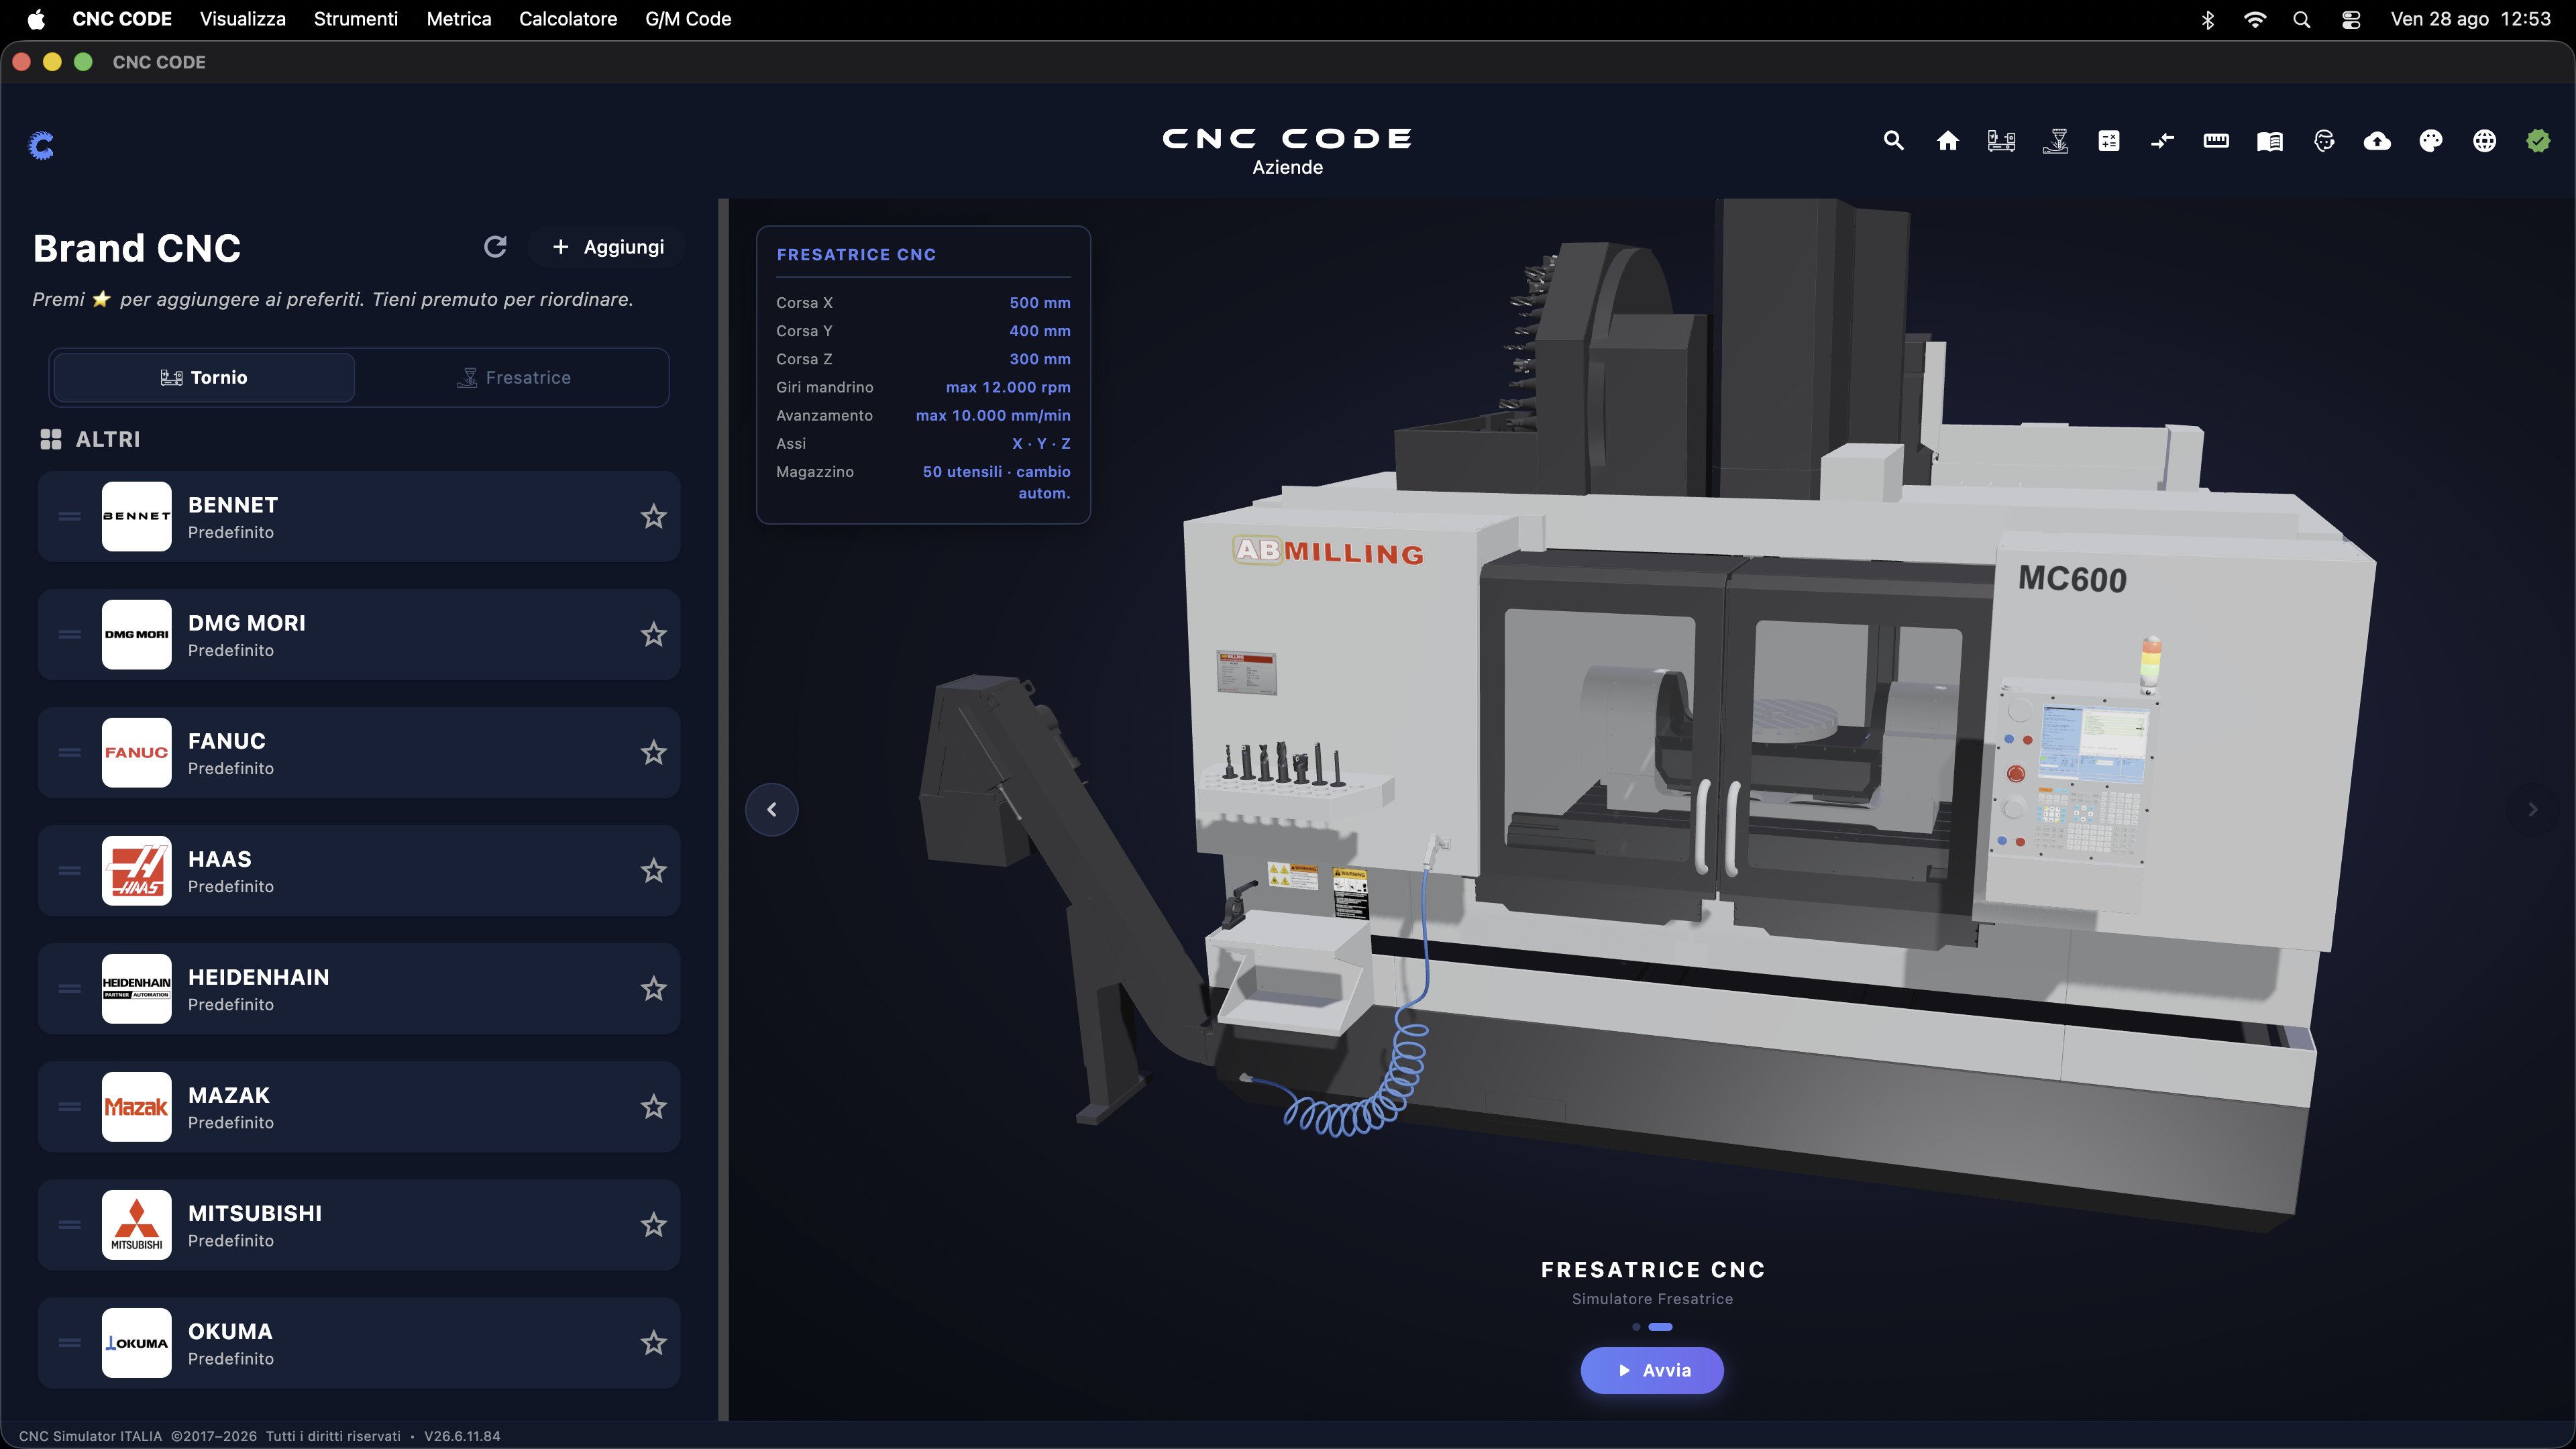Favorite the HAAS brand star
Viewport: 2576px width, 1449px height.
(654, 870)
